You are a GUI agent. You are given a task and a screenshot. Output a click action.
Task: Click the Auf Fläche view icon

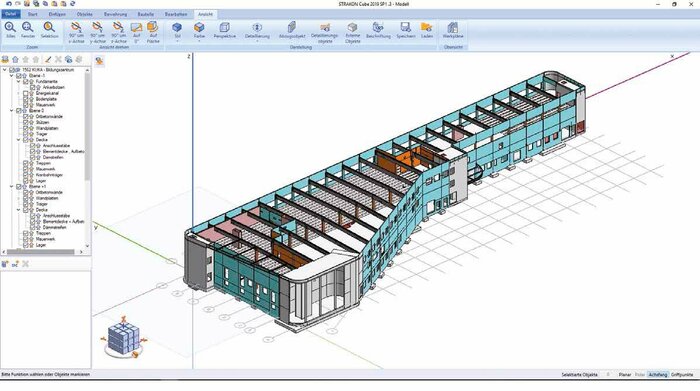point(153,27)
